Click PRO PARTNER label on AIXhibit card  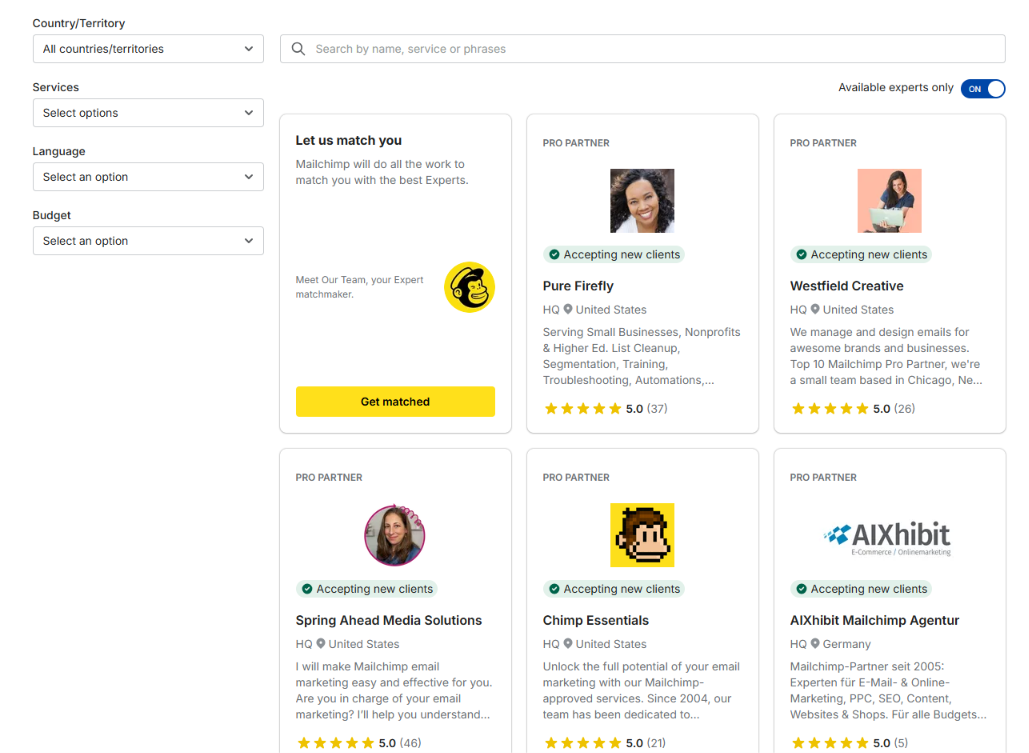pos(823,477)
